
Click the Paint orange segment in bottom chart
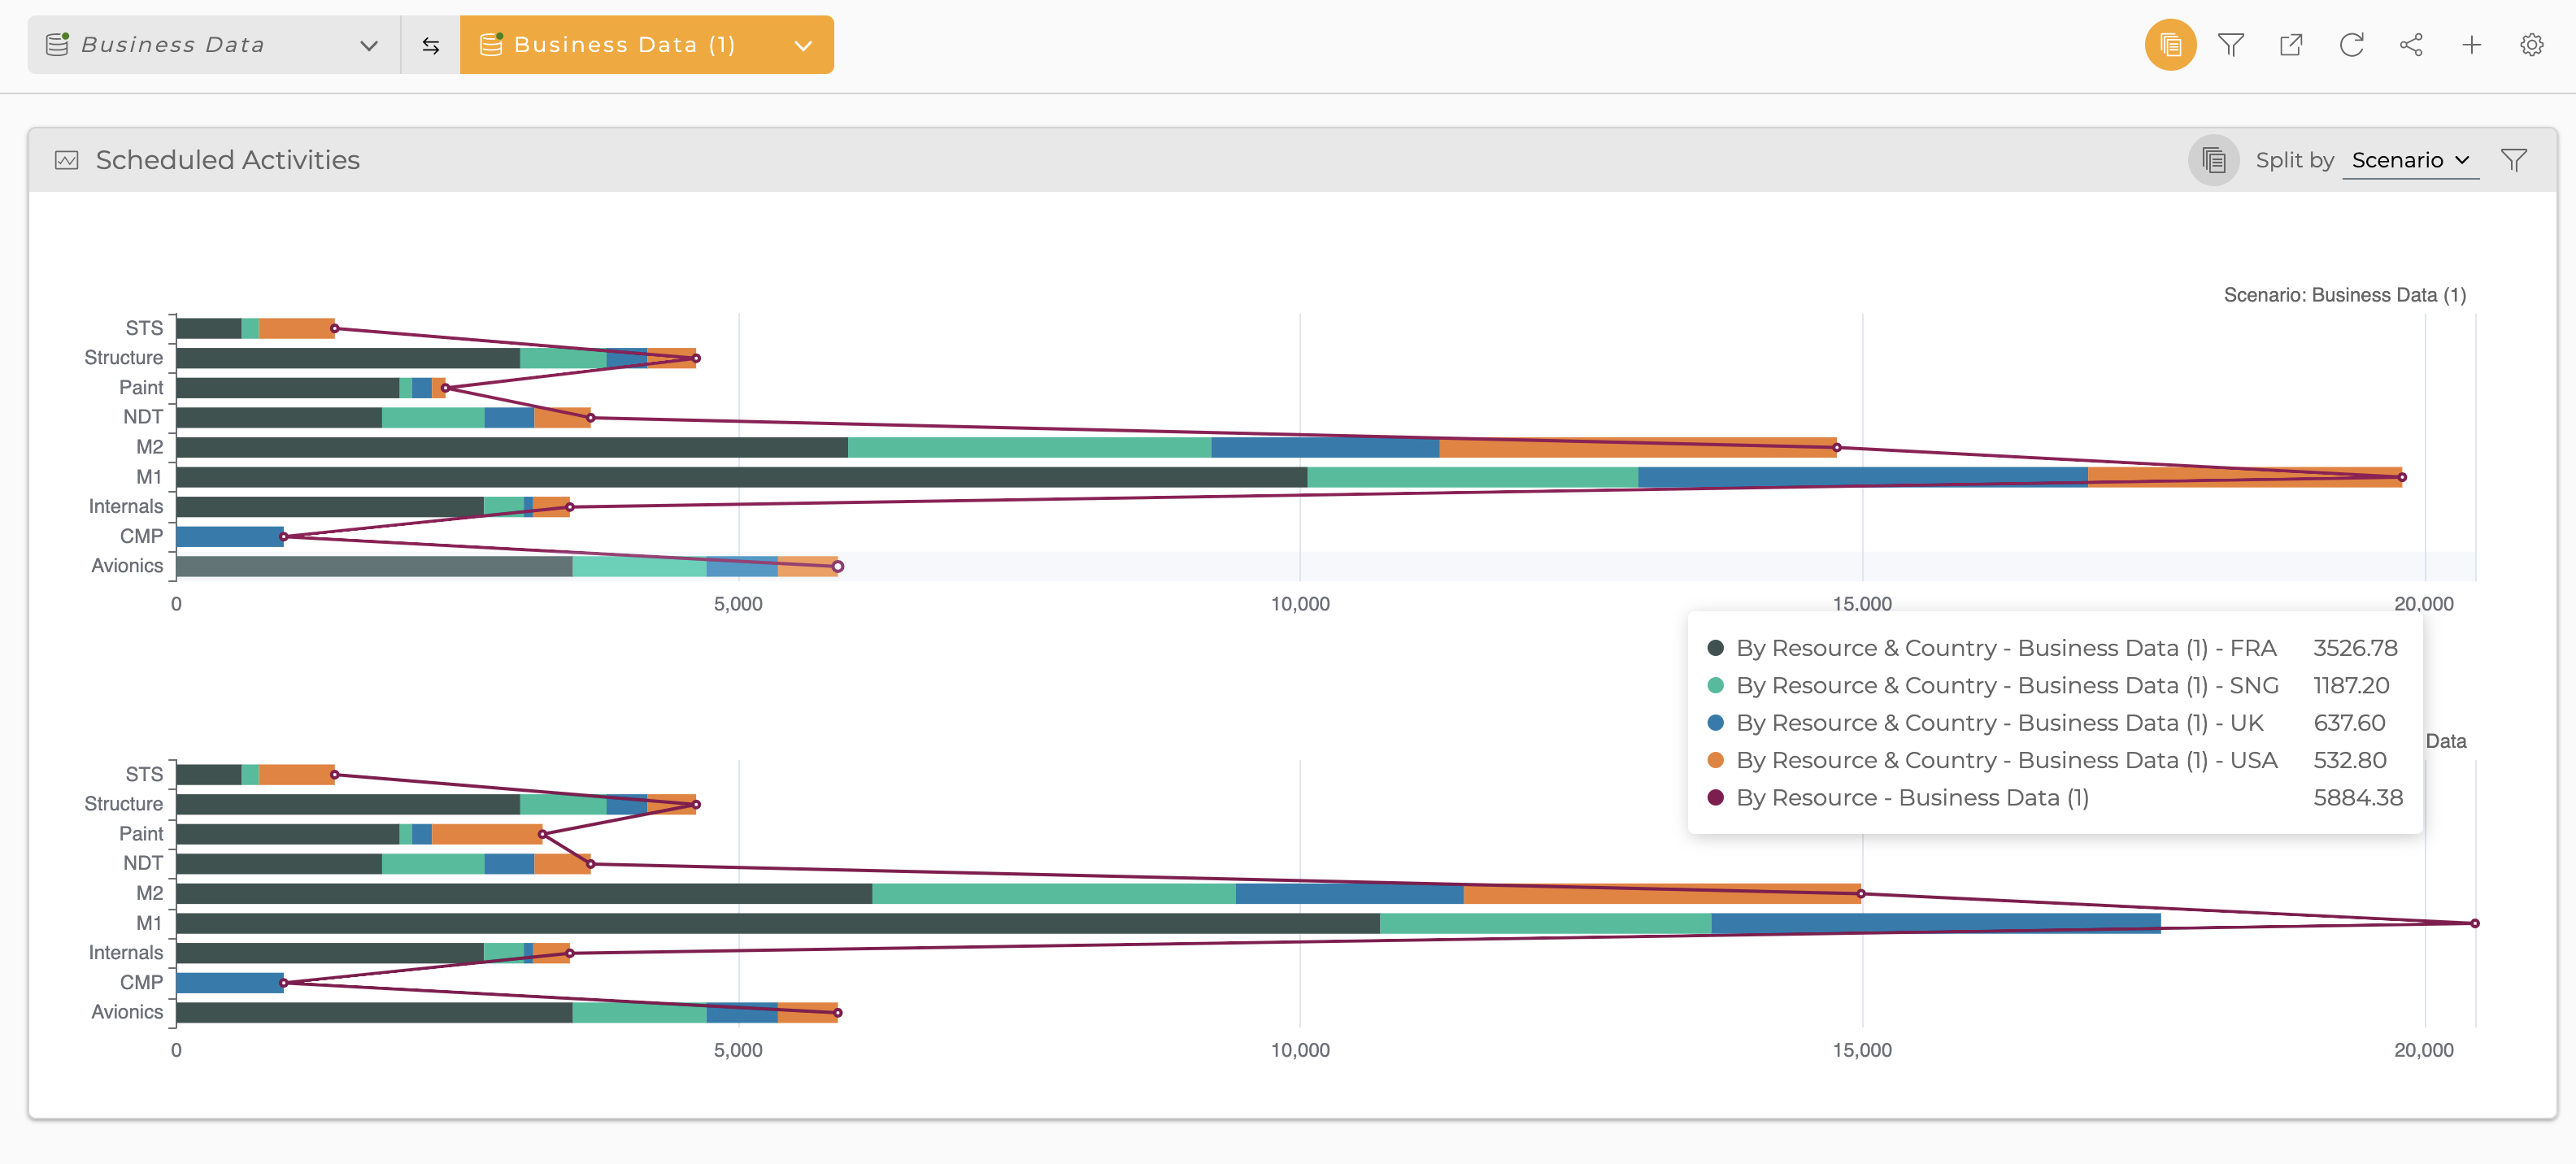[x=486, y=834]
